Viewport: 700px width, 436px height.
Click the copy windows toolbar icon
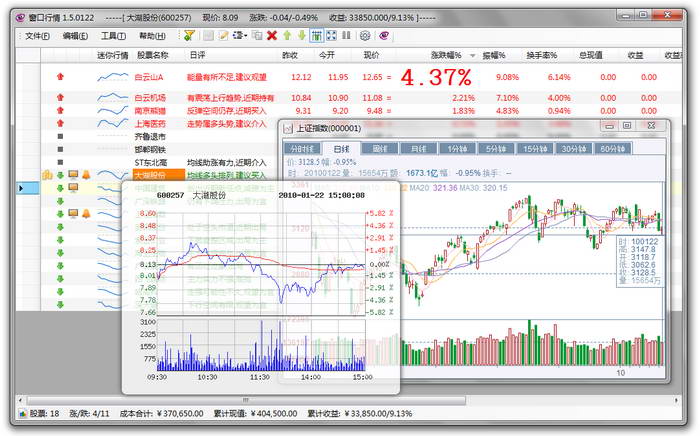point(257,35)
